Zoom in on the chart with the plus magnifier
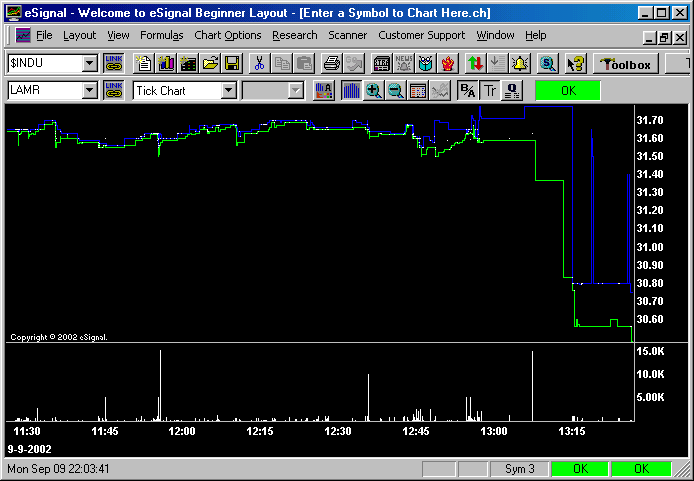 pos(374,90)
